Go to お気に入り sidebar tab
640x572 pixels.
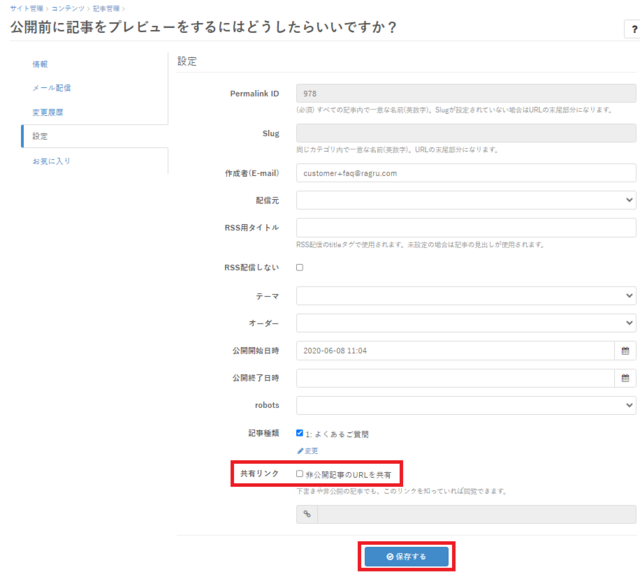tap(51, 161)
